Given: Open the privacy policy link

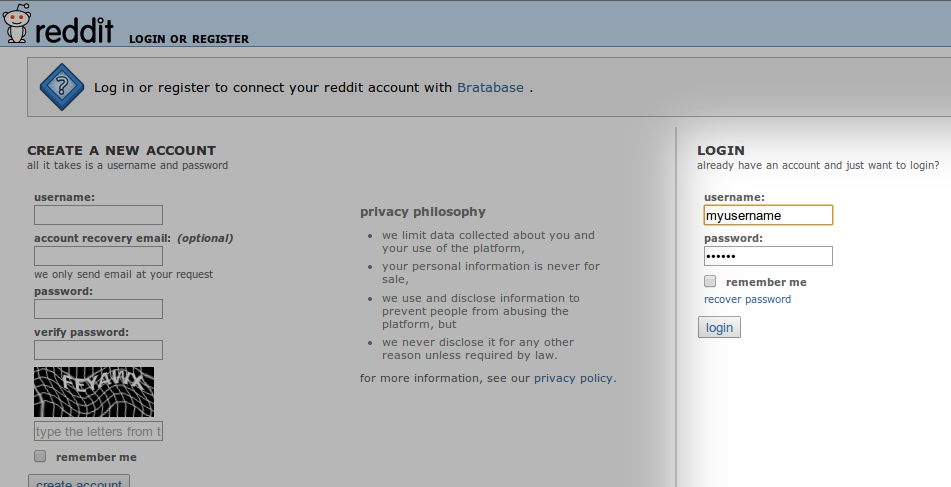Looking at the screenshot, I should tap(573, 378).
